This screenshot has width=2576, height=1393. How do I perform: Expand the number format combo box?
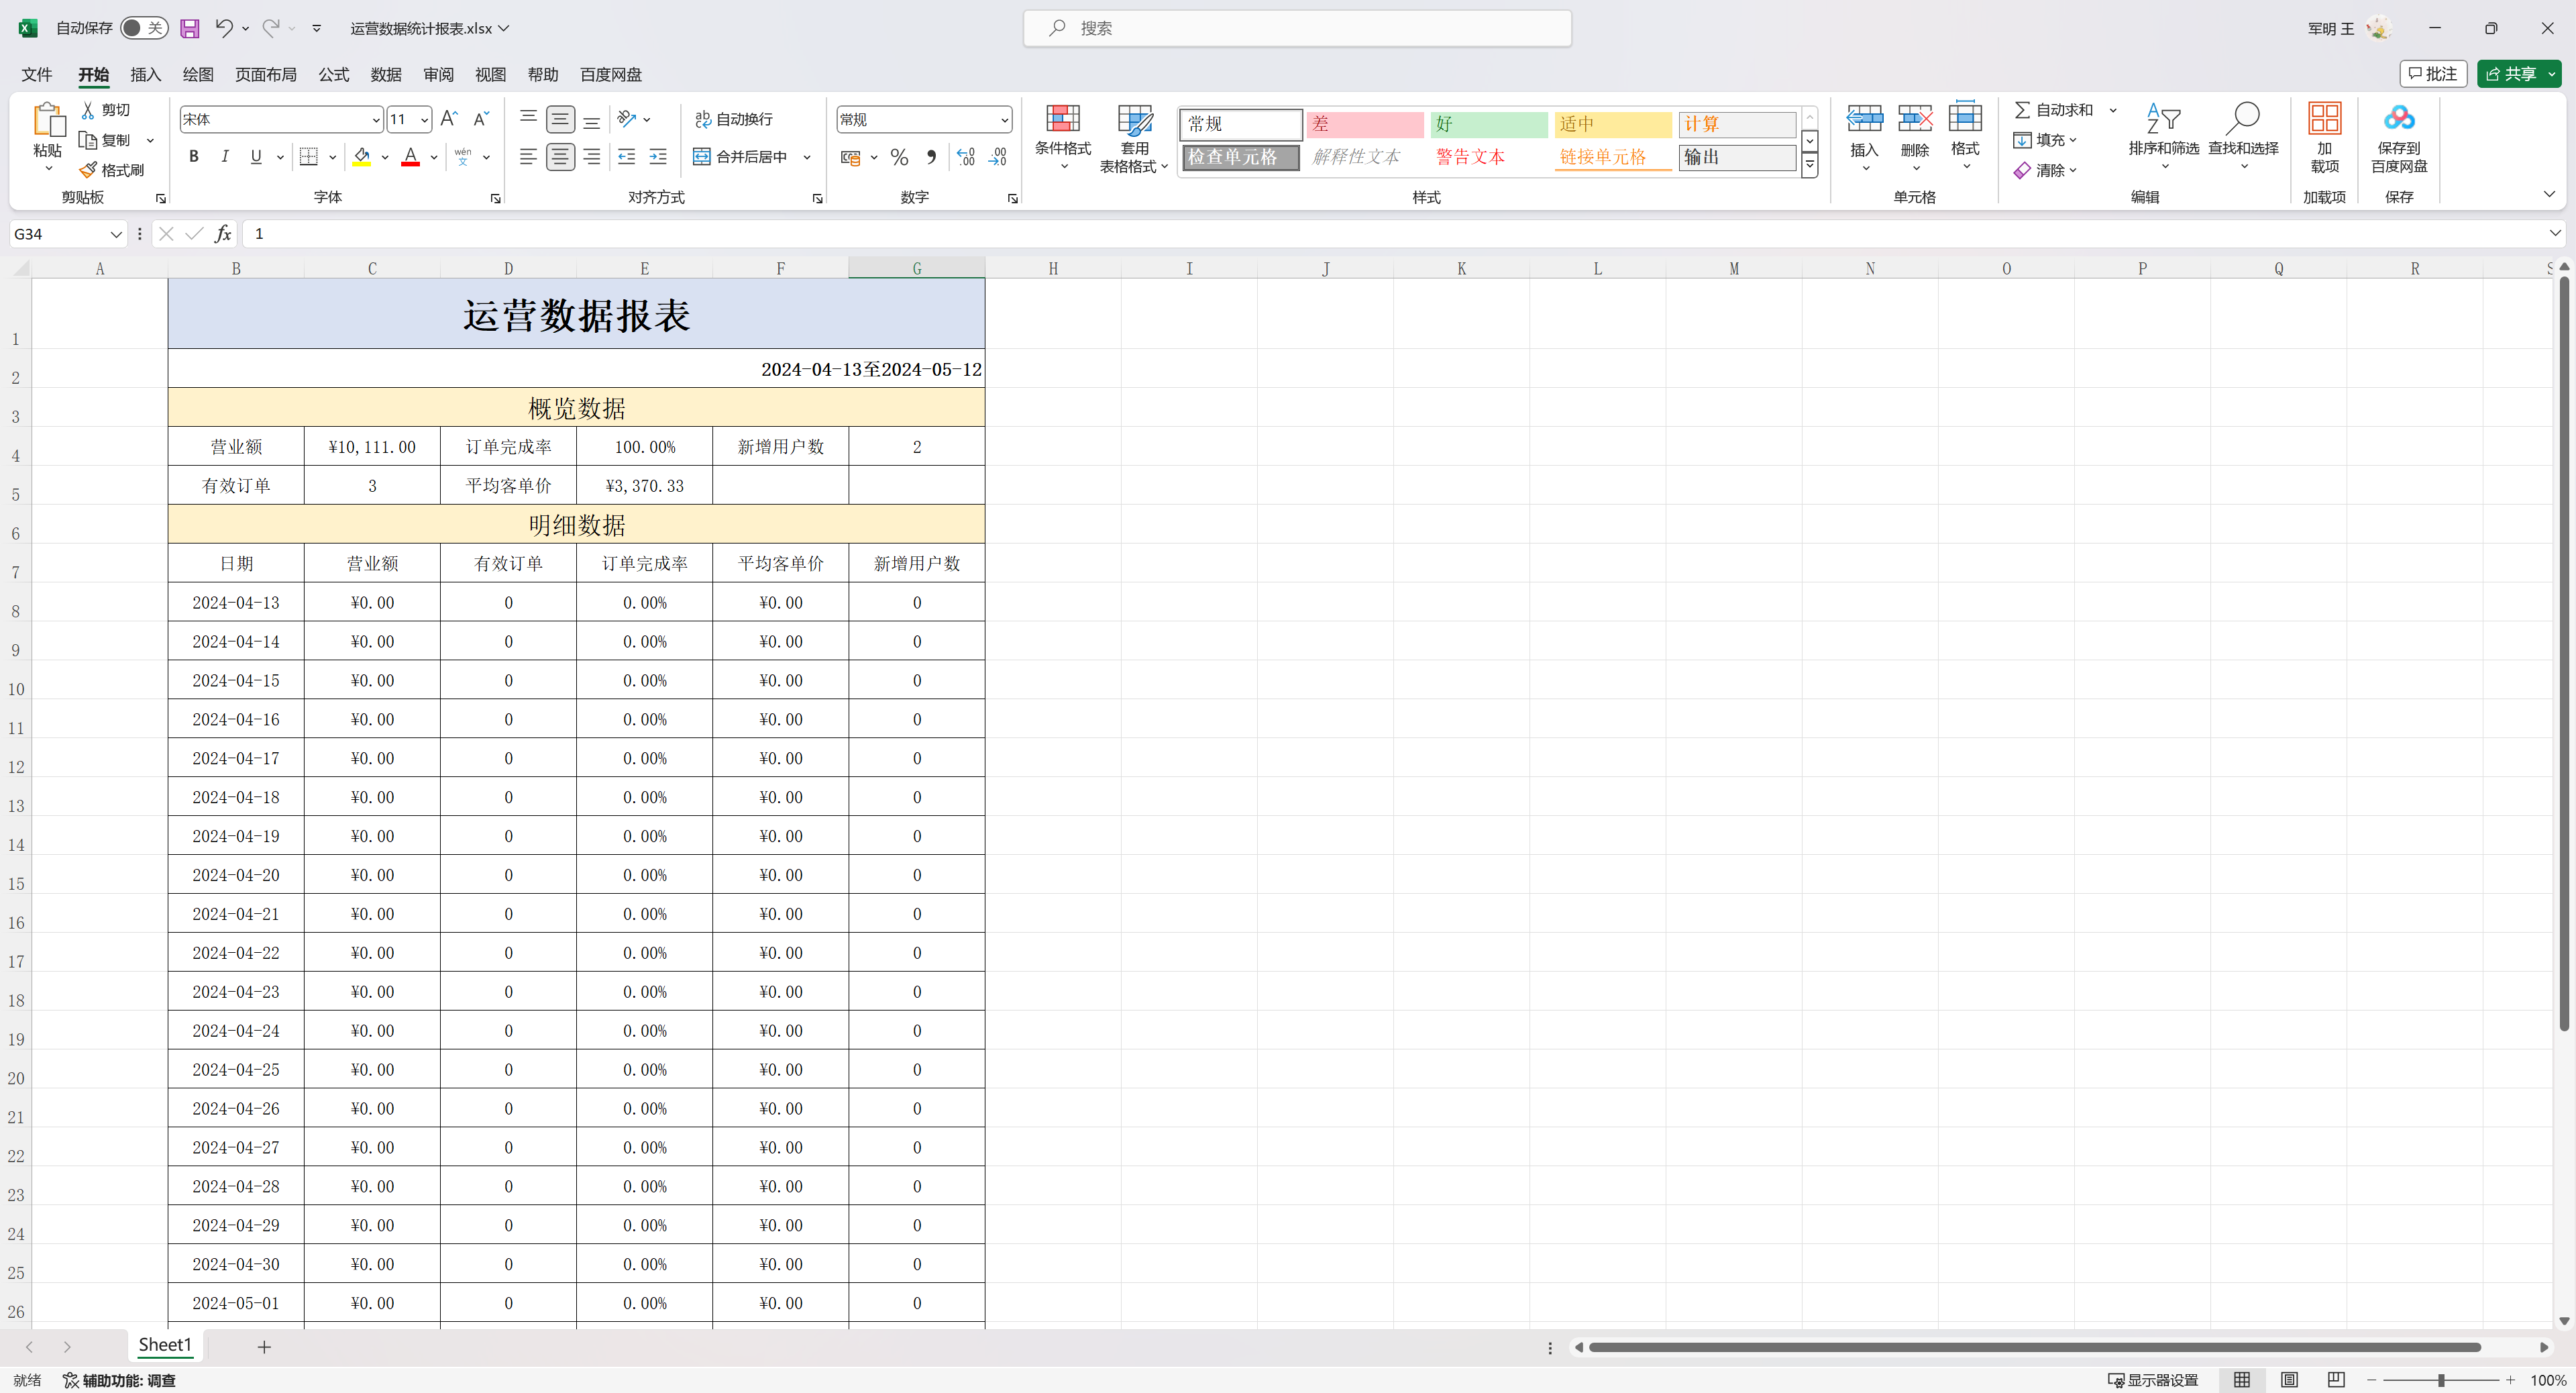[1004, 120]
